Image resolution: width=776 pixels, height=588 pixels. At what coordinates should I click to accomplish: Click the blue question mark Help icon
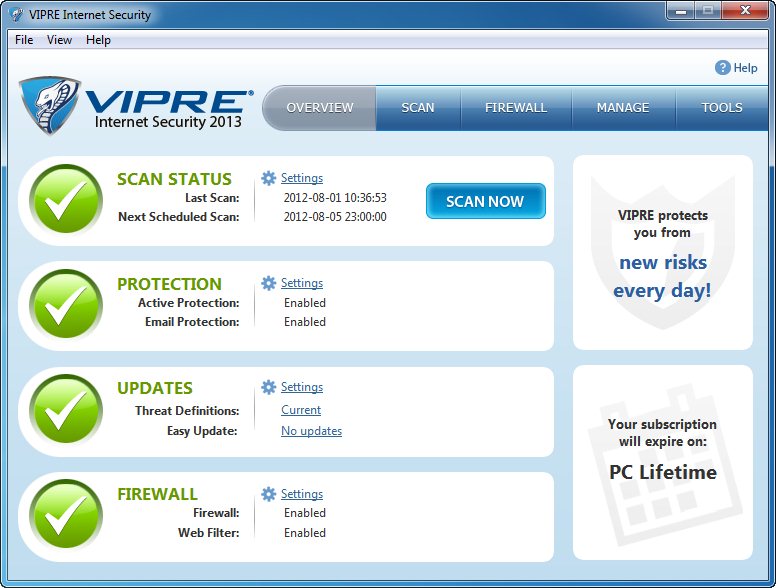[x=723, y=68]
